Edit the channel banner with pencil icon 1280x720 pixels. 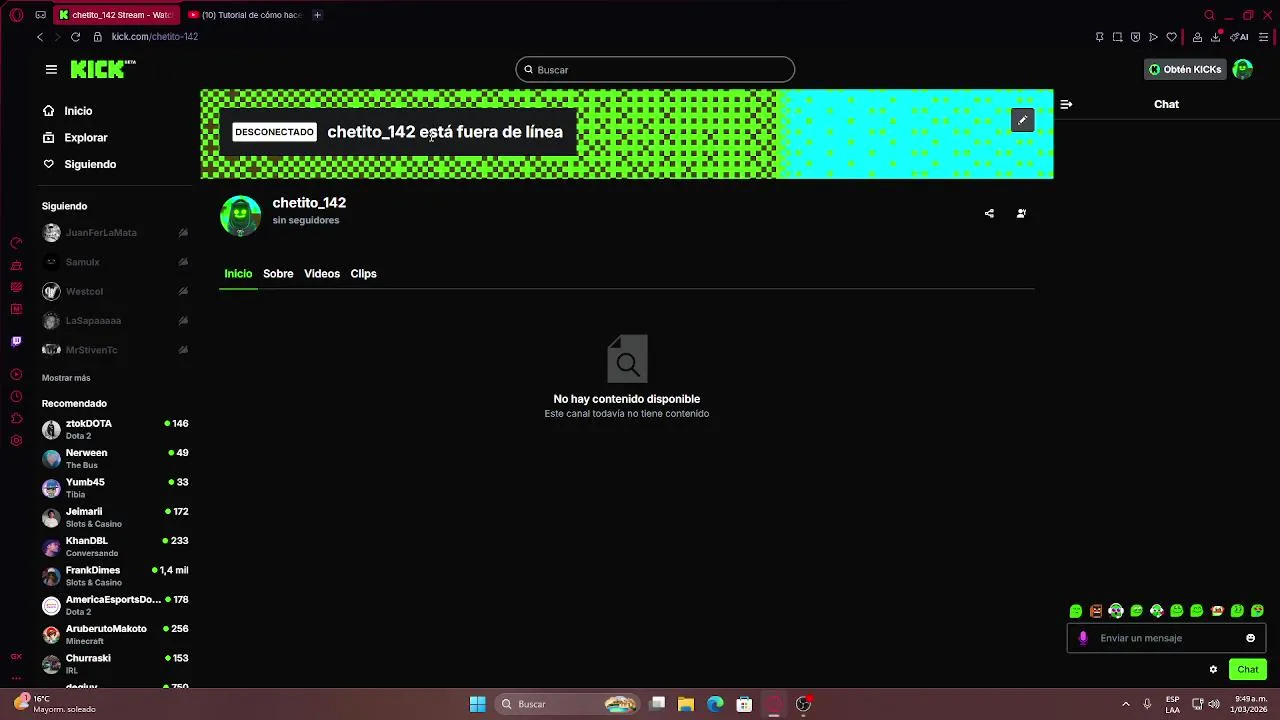tap(1022, 120)
